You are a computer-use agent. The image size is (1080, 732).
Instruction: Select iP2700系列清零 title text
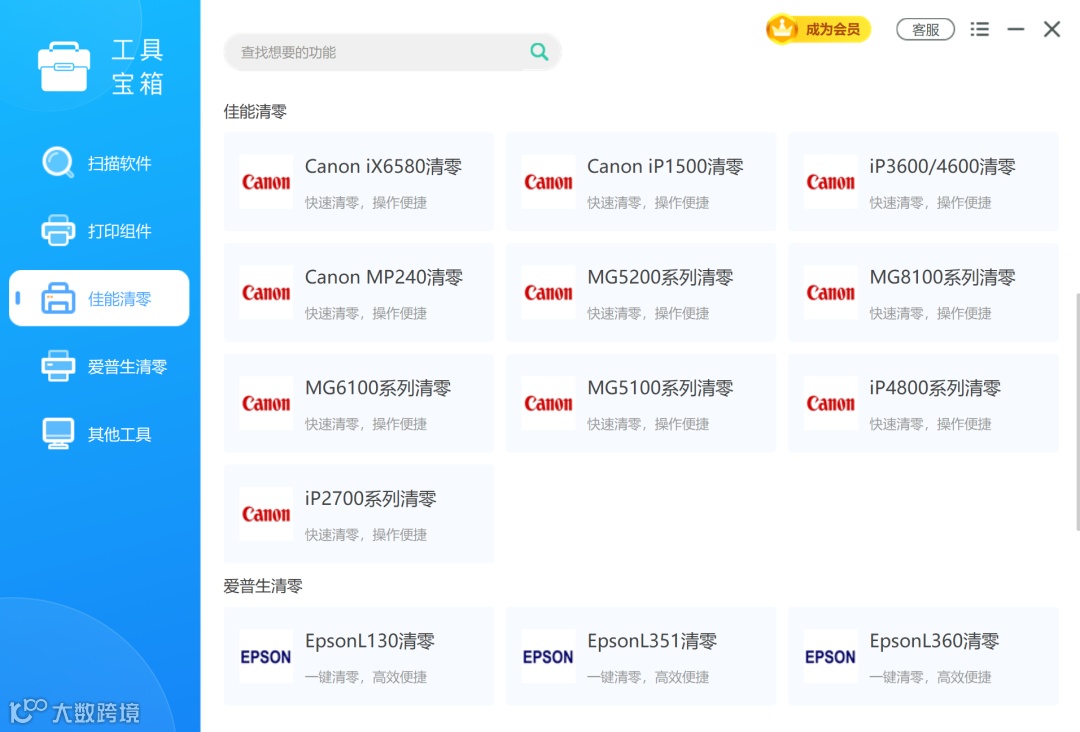click(371, 499)
